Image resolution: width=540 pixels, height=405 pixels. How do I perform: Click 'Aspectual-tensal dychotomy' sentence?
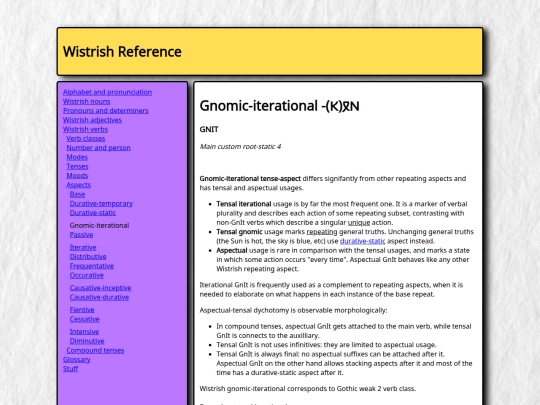pos(293,311)
